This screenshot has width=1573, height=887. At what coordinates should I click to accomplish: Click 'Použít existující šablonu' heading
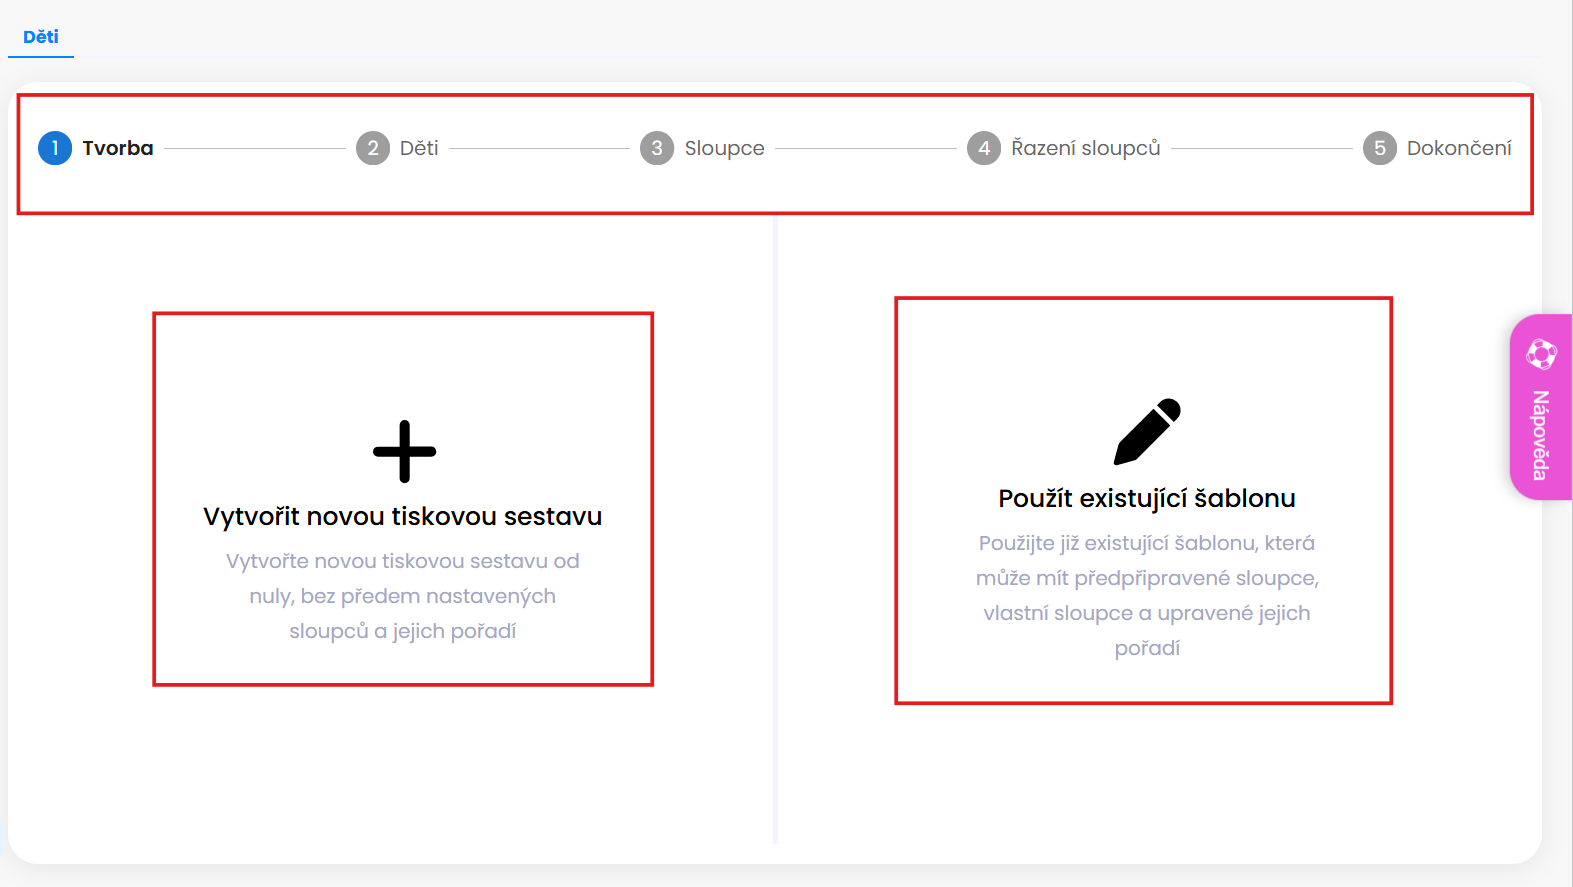1147,498
